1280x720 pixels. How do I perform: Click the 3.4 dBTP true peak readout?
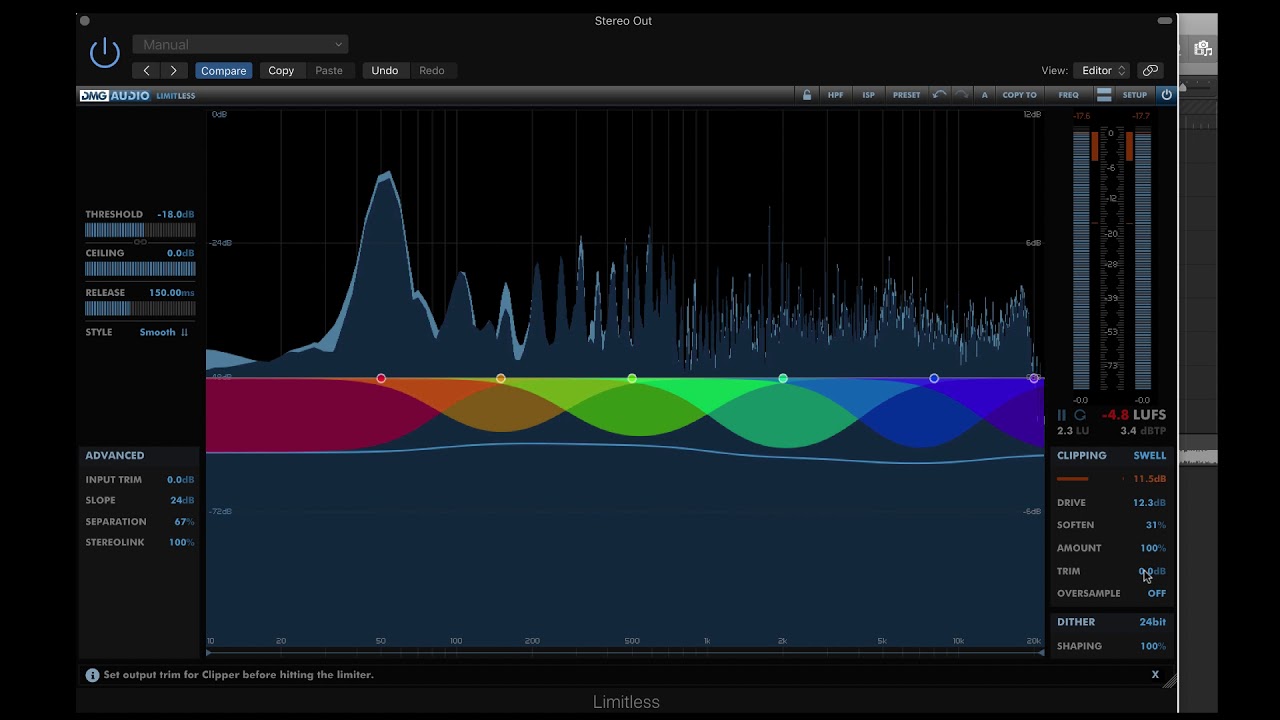1143,431
